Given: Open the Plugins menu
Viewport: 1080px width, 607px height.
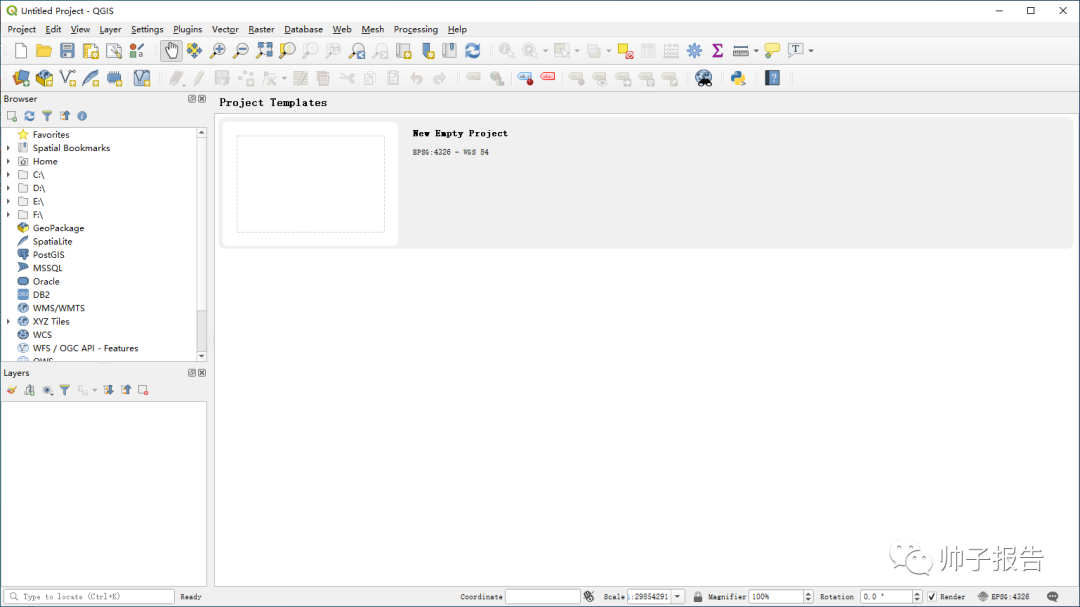Looking at the screenshot, I should point(187,30).
